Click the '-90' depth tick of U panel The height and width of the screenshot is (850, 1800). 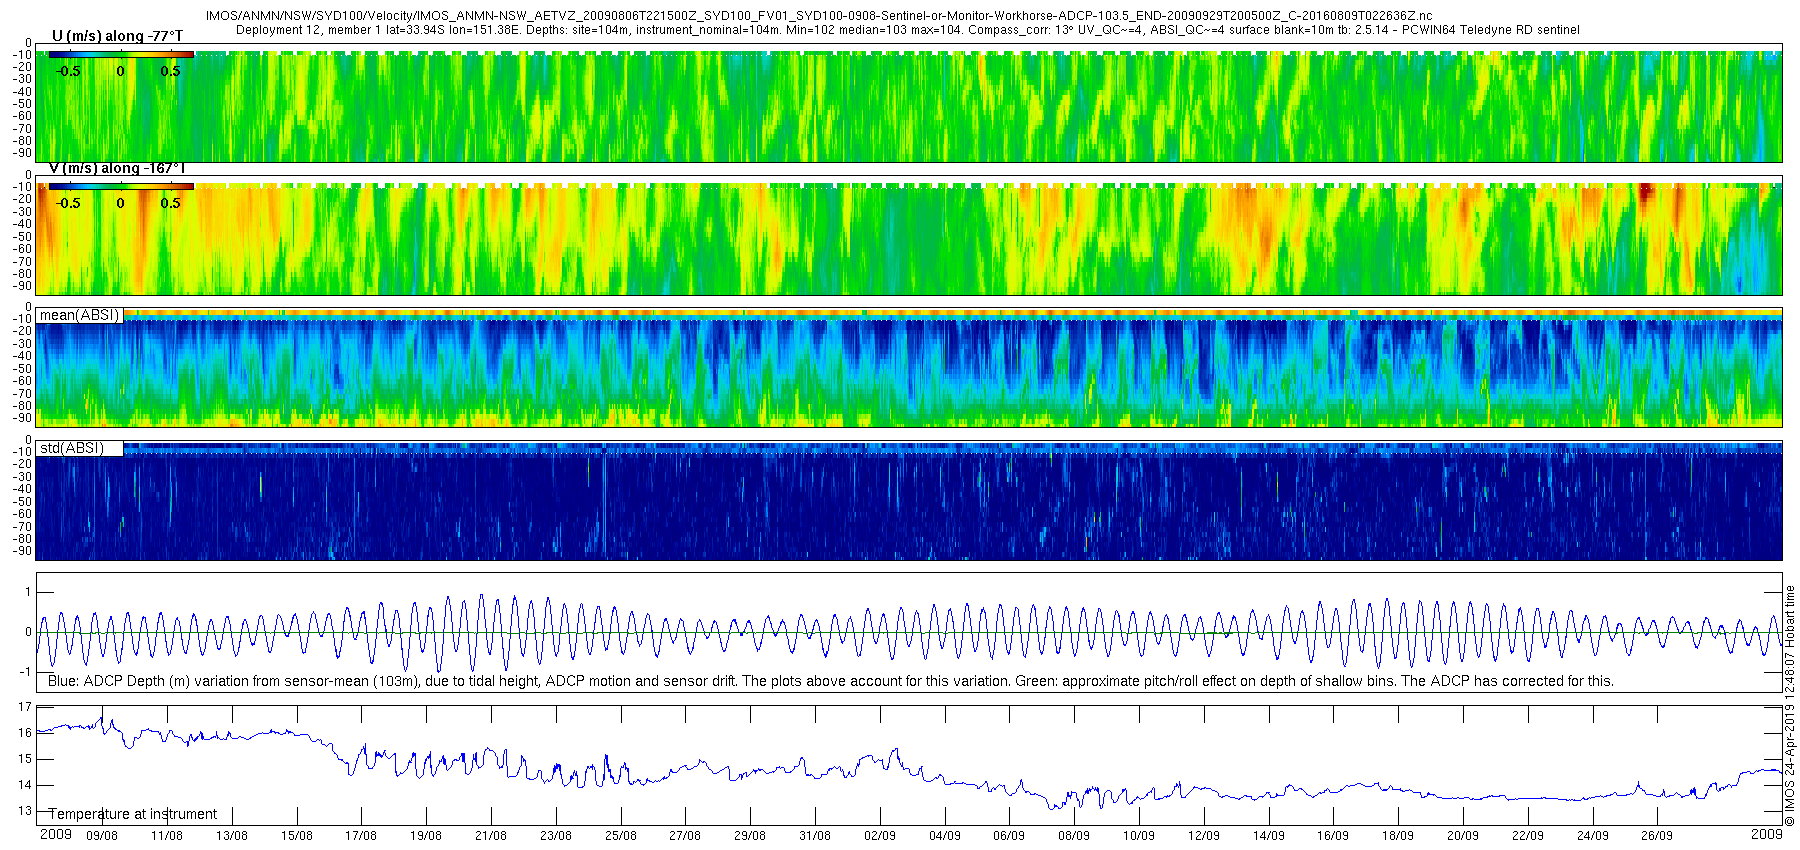point(22,153)
